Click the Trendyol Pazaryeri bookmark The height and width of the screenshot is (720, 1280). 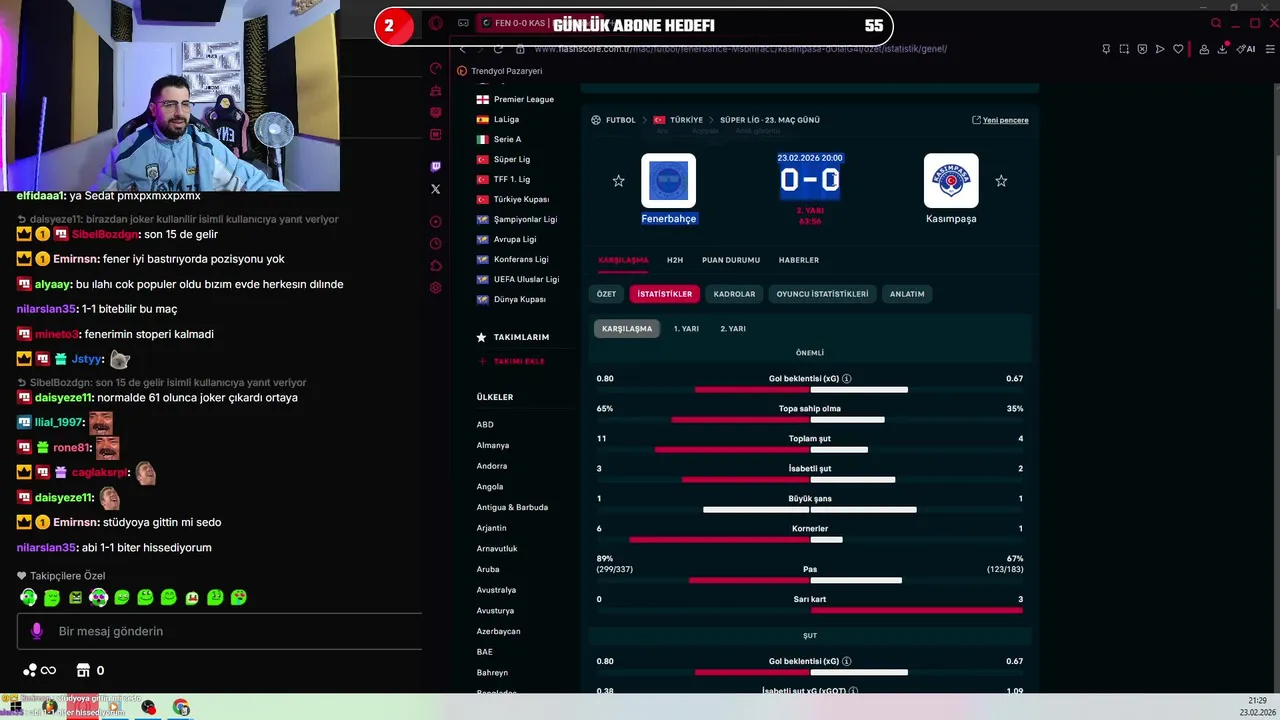click(499, 71)
